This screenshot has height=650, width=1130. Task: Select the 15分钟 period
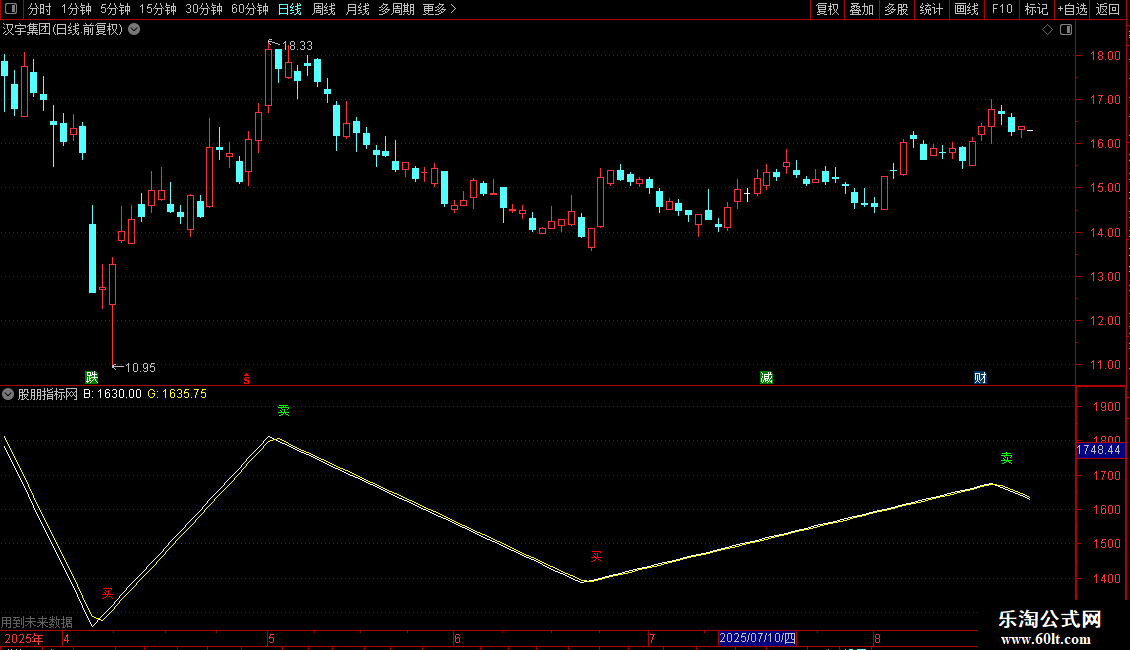pos(157,9)
